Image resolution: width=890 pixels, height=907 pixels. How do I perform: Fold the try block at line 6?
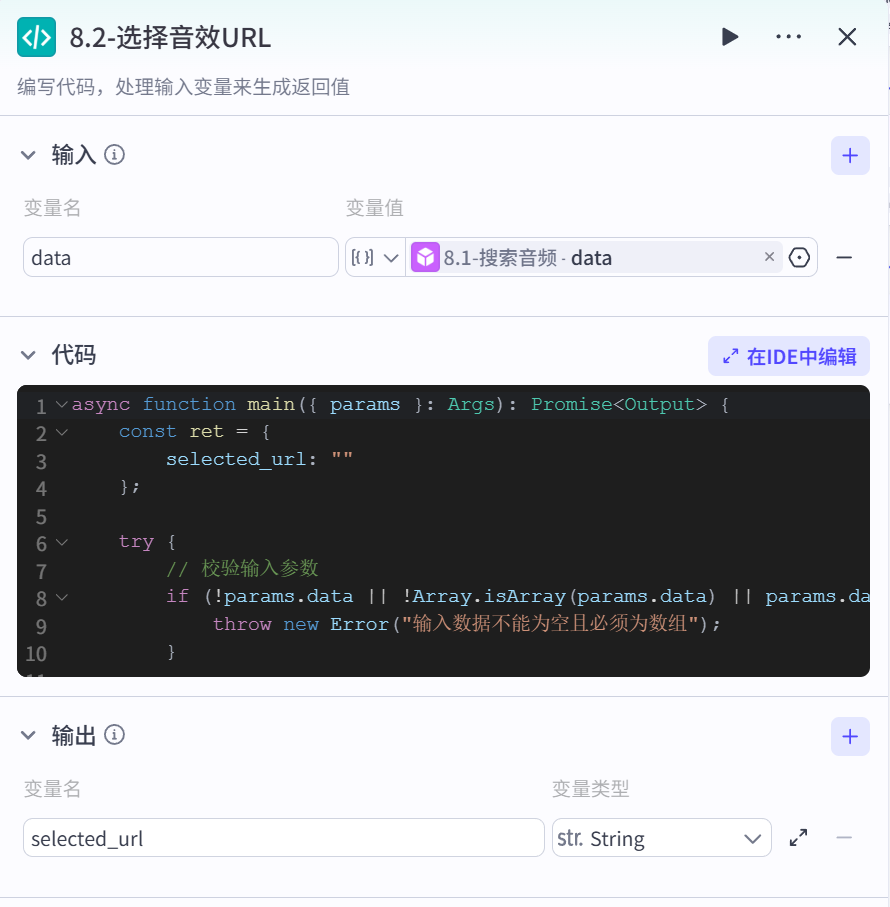62,543
